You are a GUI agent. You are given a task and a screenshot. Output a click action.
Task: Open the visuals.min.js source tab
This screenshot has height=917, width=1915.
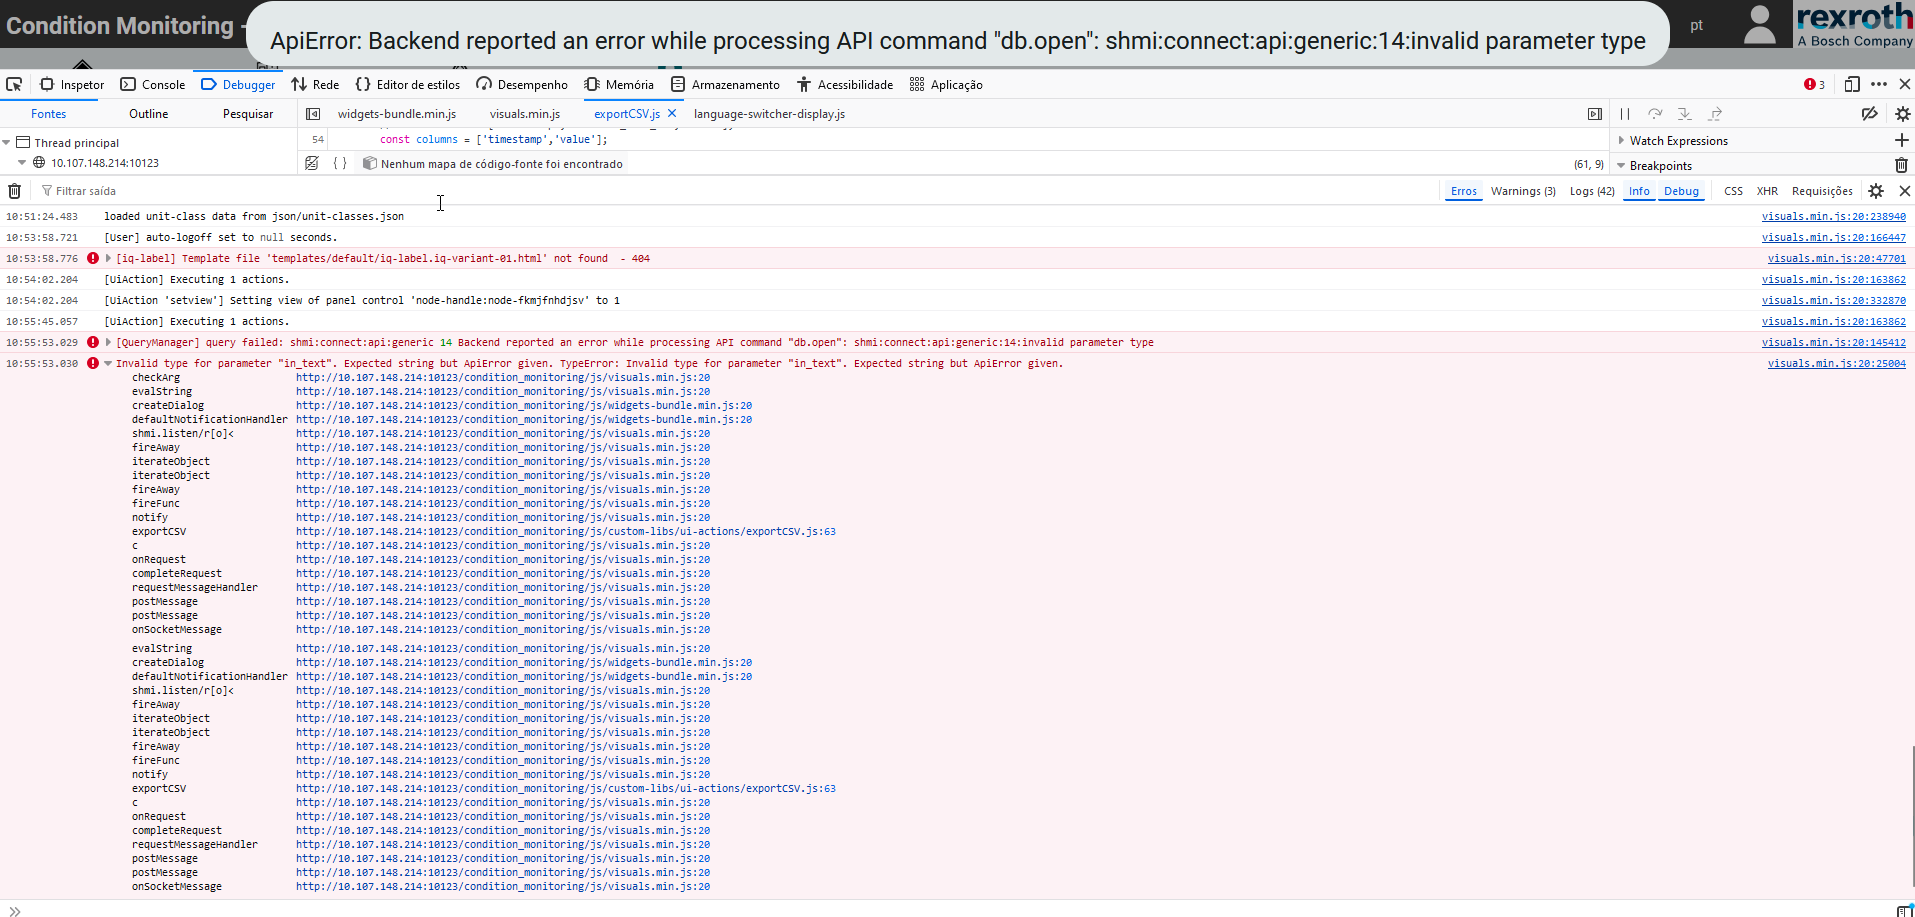click(x=524, y=114)
